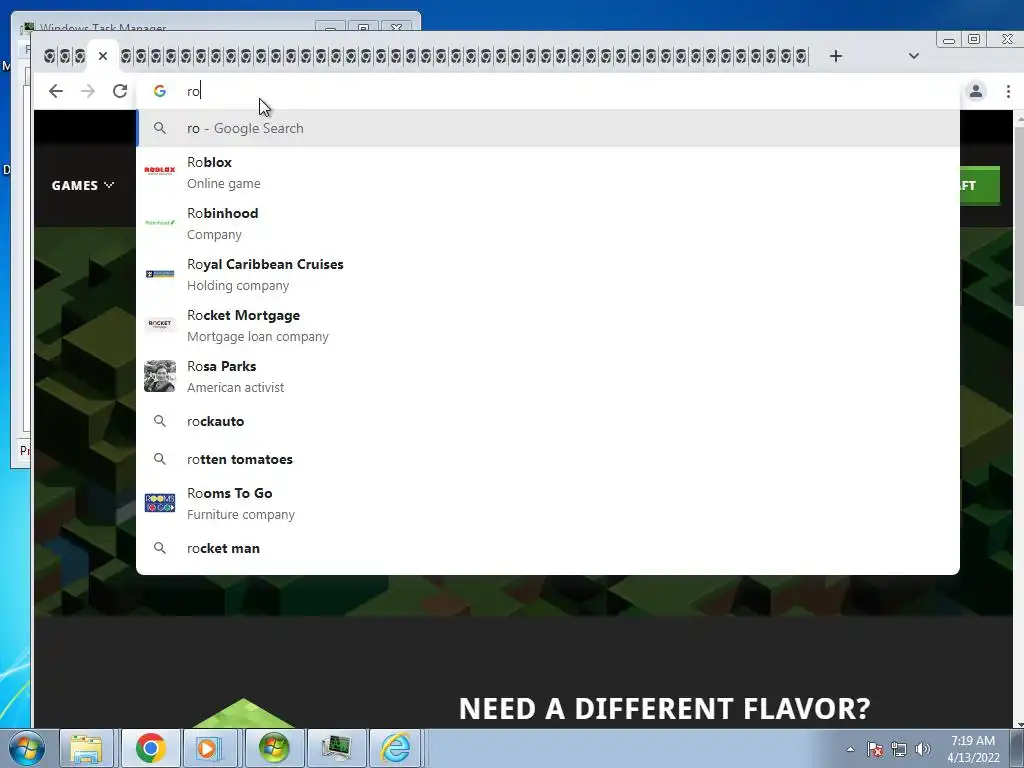Open the Windows Start menu

tap(26, 748)
